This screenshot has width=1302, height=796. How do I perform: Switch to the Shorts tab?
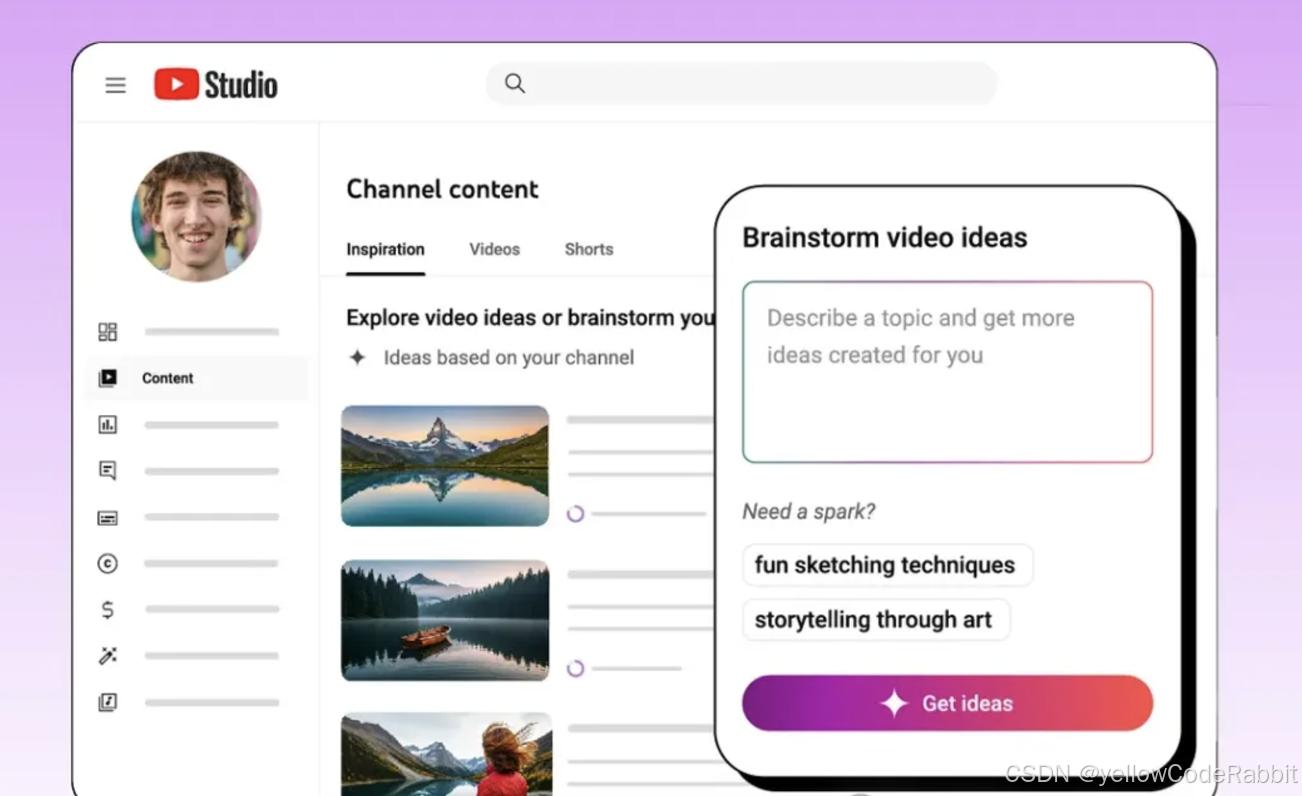pyautogui.click(x=588, y=249)
